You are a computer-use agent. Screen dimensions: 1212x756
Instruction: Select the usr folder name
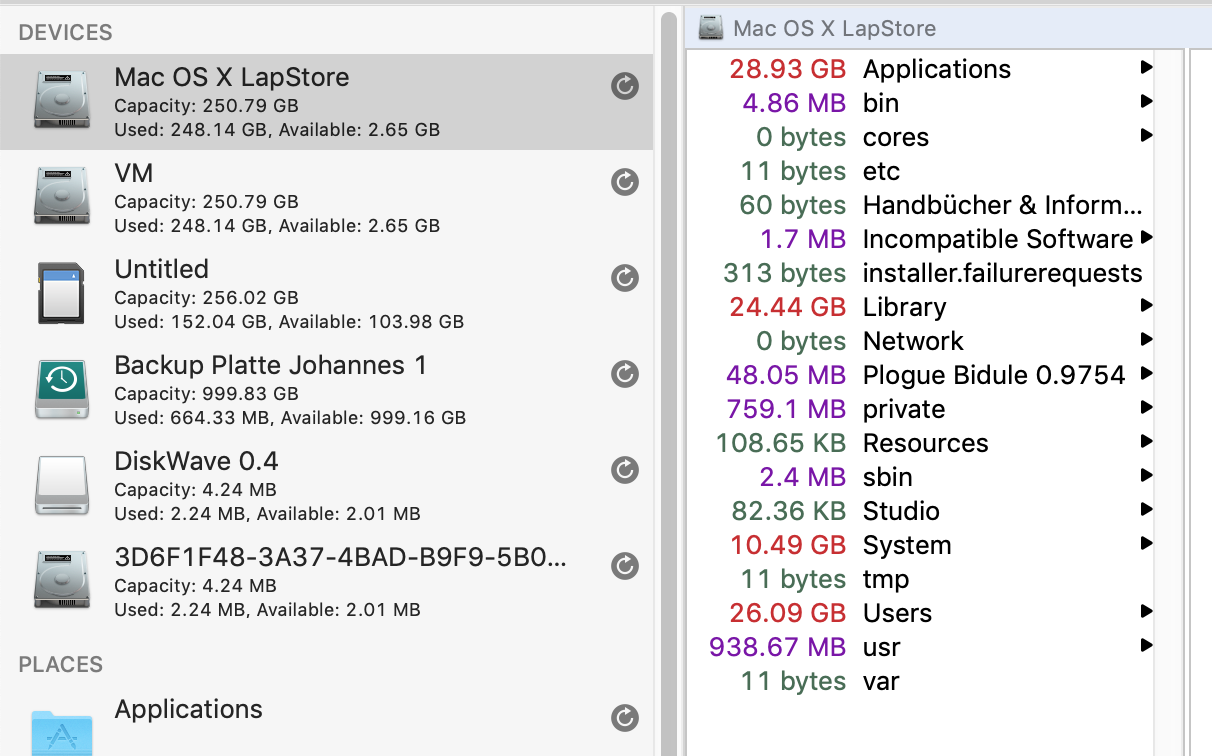[882, 647]
